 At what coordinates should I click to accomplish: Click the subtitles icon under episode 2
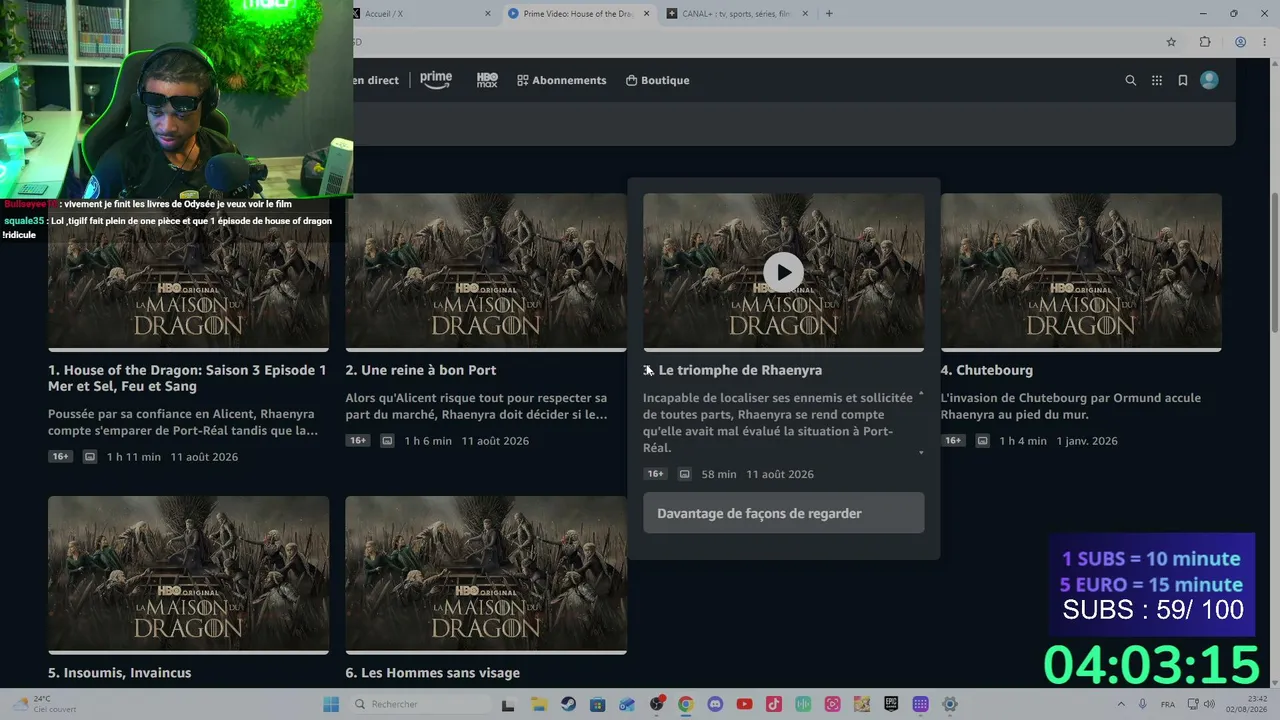(387, 441)
